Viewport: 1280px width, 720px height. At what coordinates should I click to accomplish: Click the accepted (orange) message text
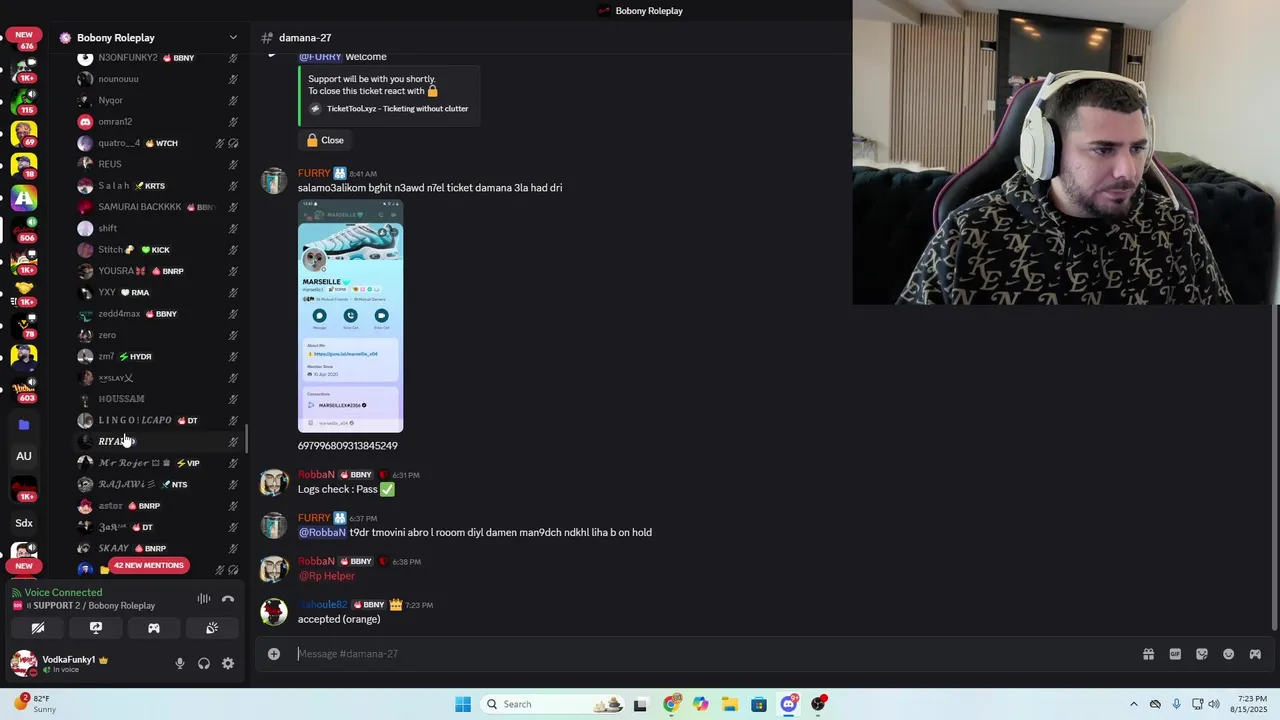(339, 619)
